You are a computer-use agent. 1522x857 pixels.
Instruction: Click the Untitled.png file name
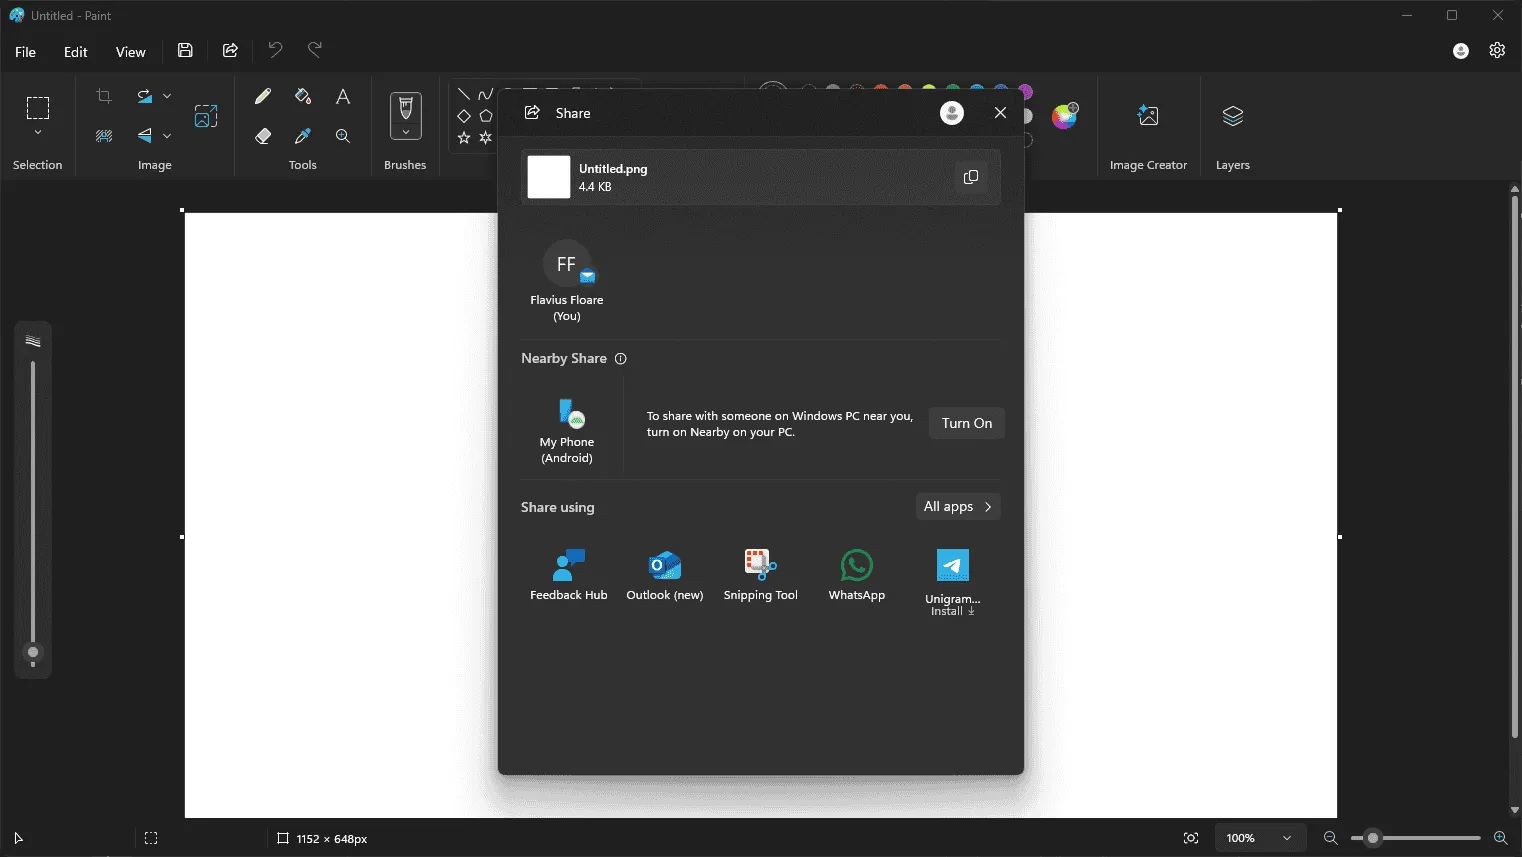tap(613, 169)
